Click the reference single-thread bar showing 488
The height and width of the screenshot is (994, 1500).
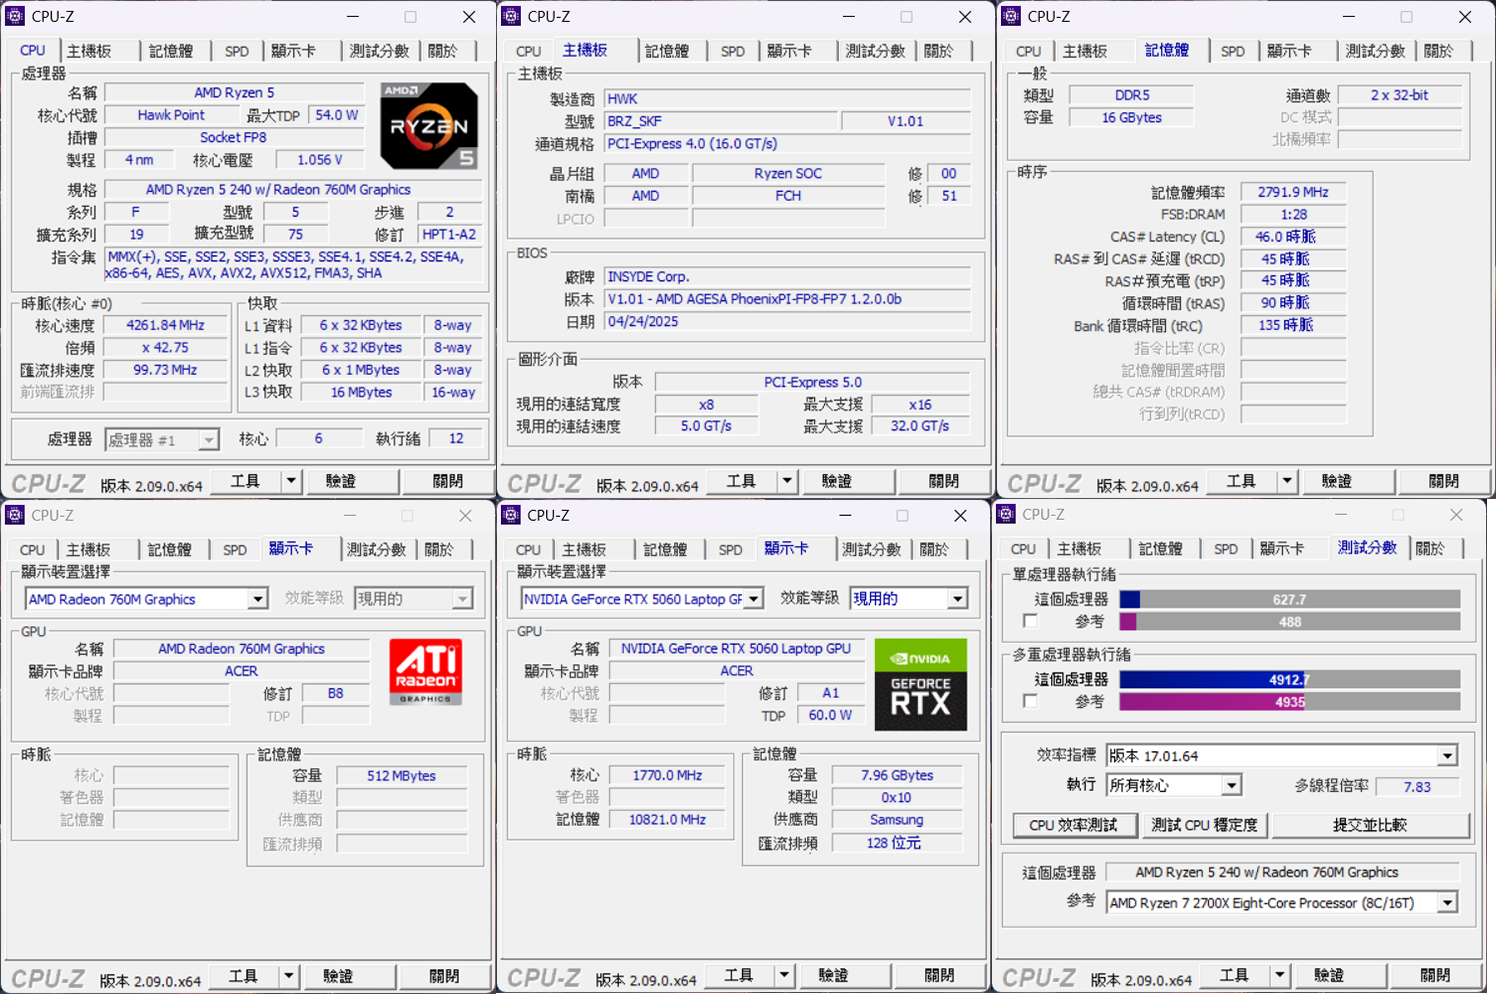1290,621
